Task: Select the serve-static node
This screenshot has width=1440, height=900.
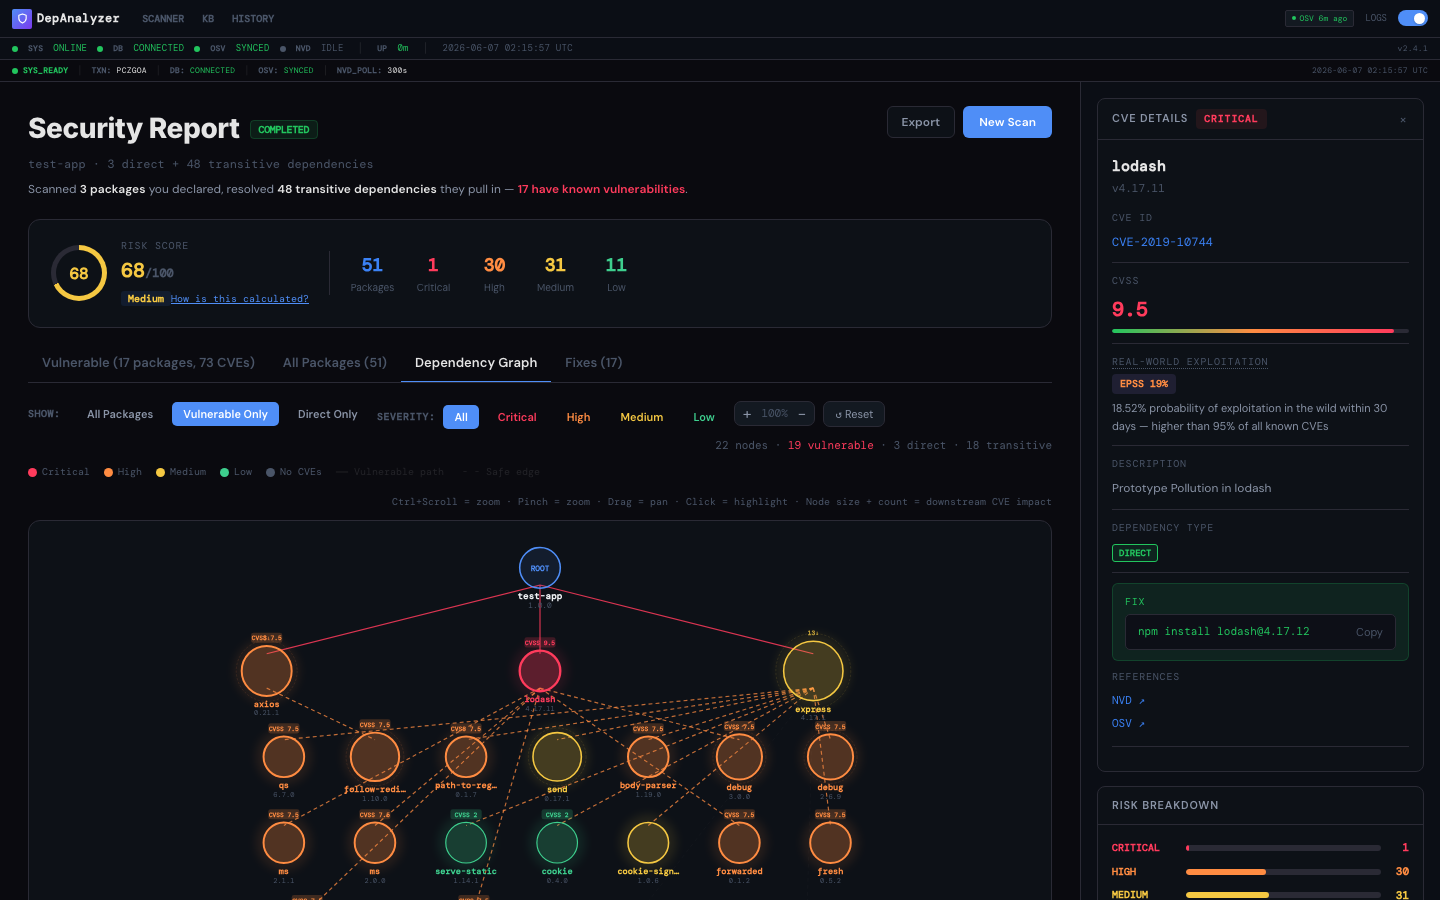Action: pyautogui.click(x=466, y=843)
